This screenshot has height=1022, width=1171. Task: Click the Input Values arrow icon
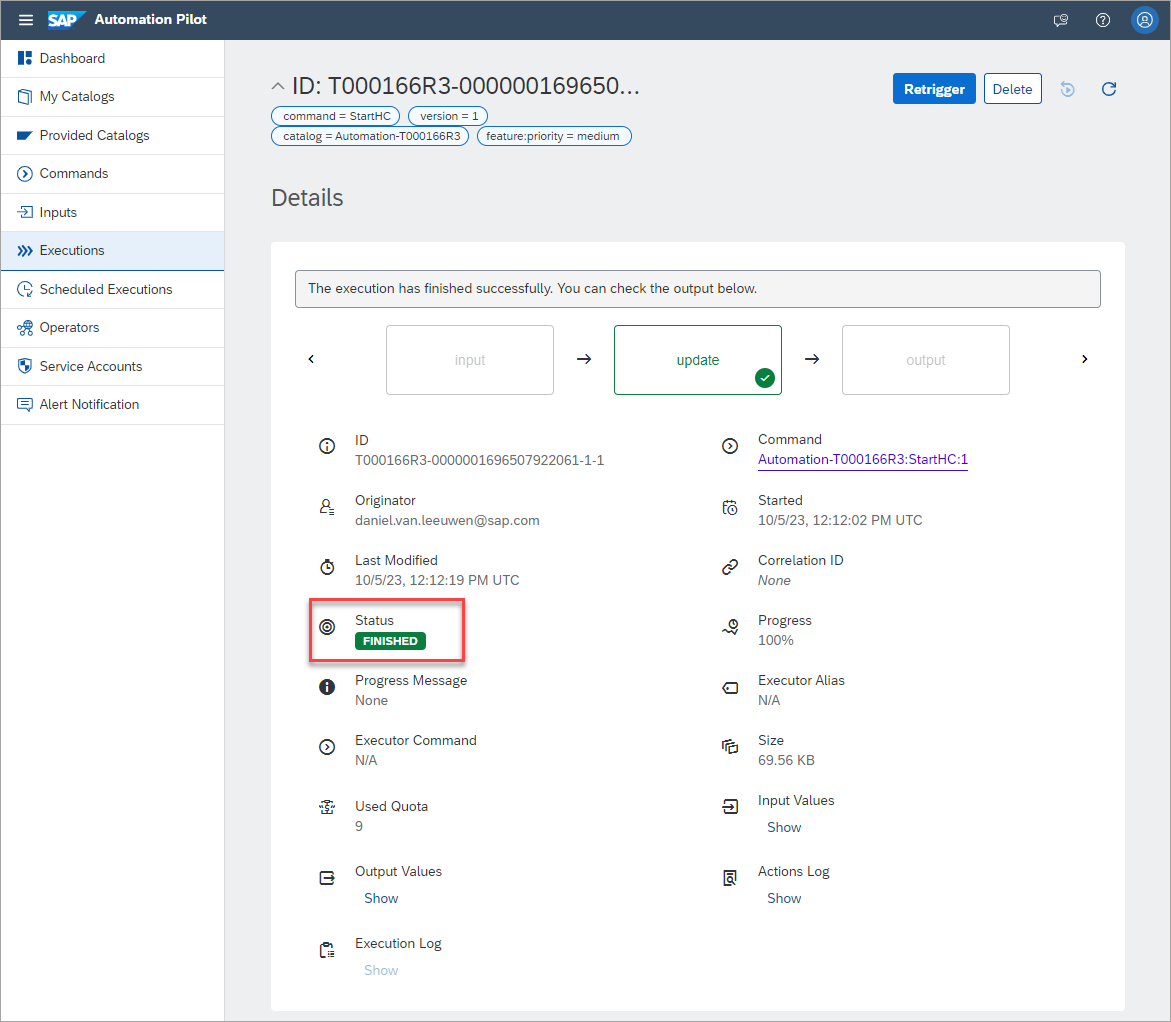click(730, 806)
